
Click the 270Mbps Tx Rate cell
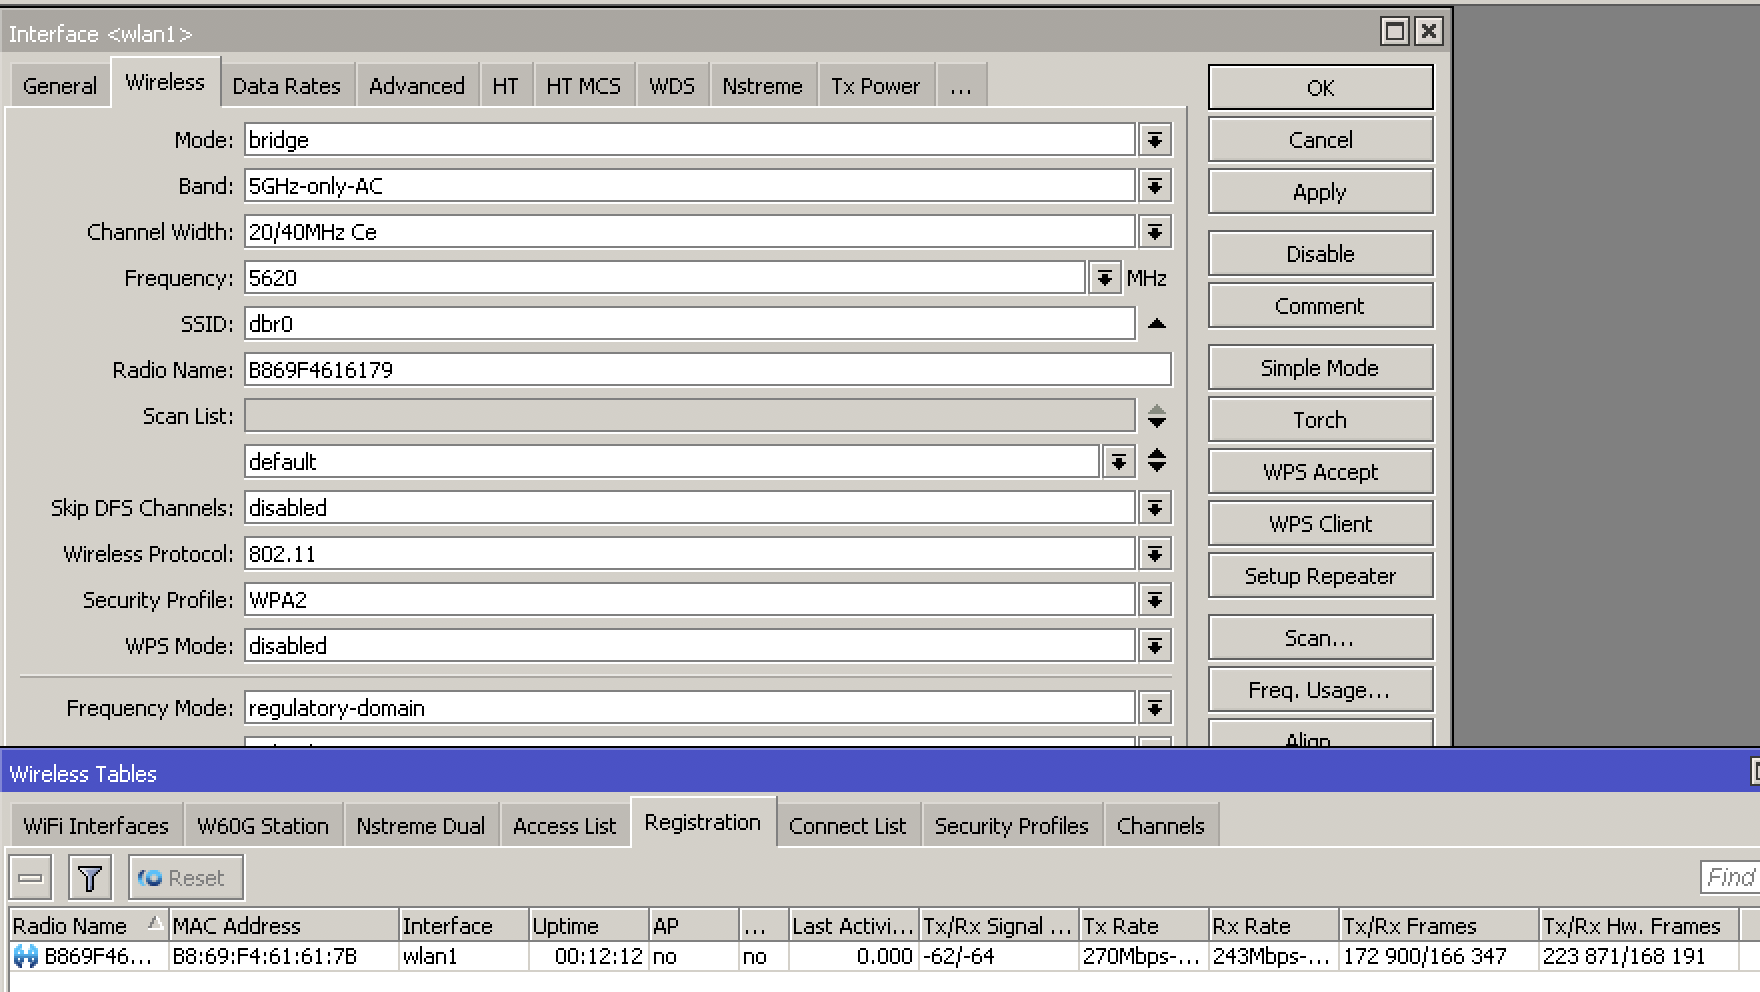1144,957
